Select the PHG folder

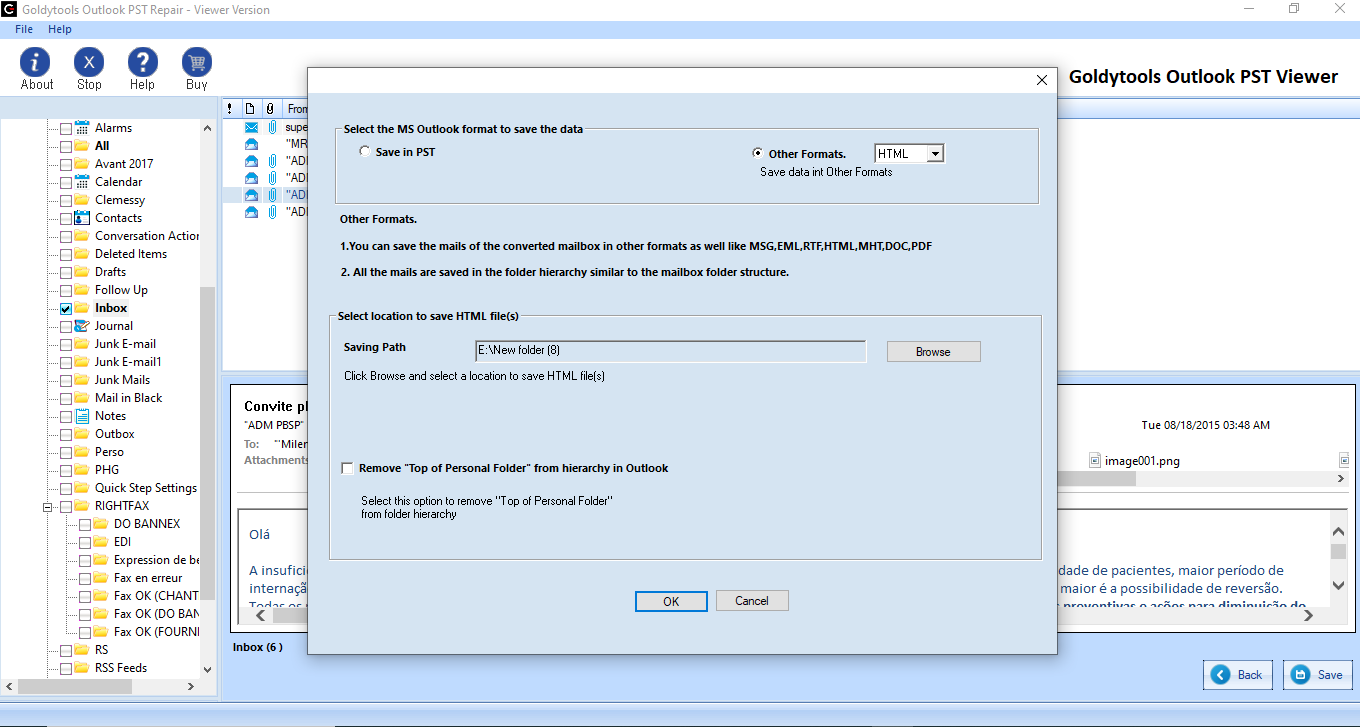tap(107, 470)
